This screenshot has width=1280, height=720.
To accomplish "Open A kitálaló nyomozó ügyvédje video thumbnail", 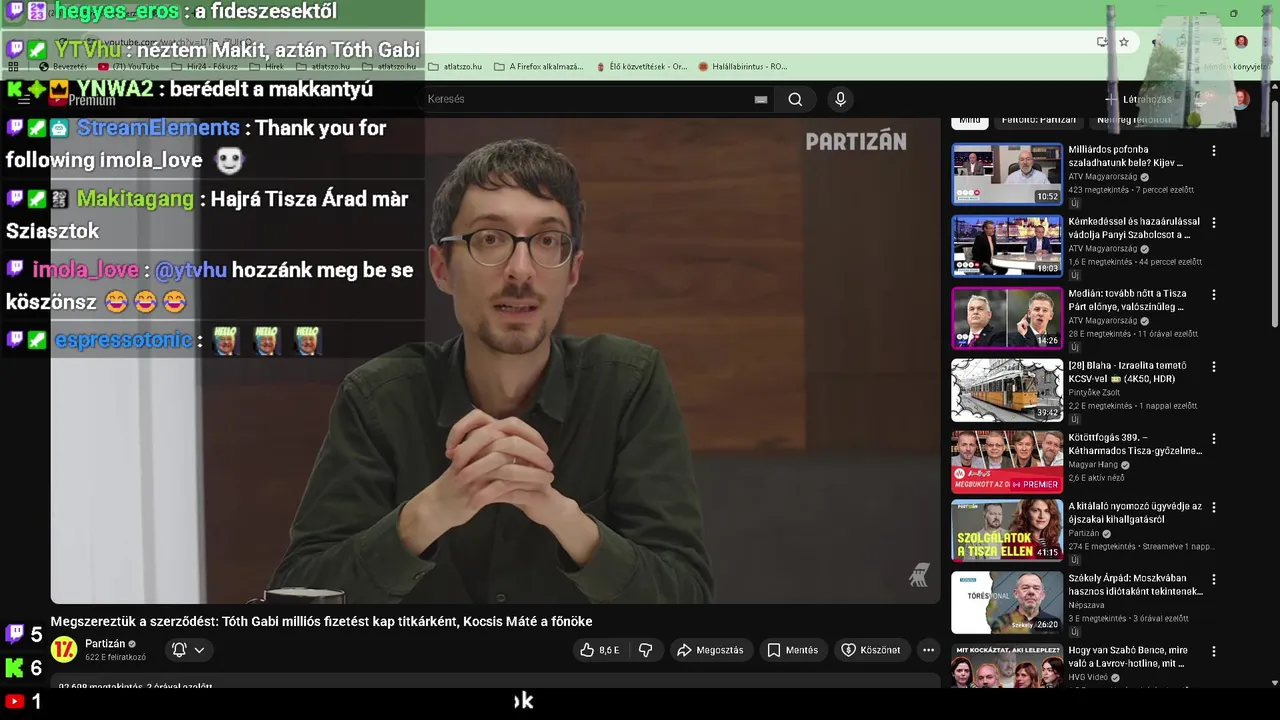I will [x=1007, y=530].
